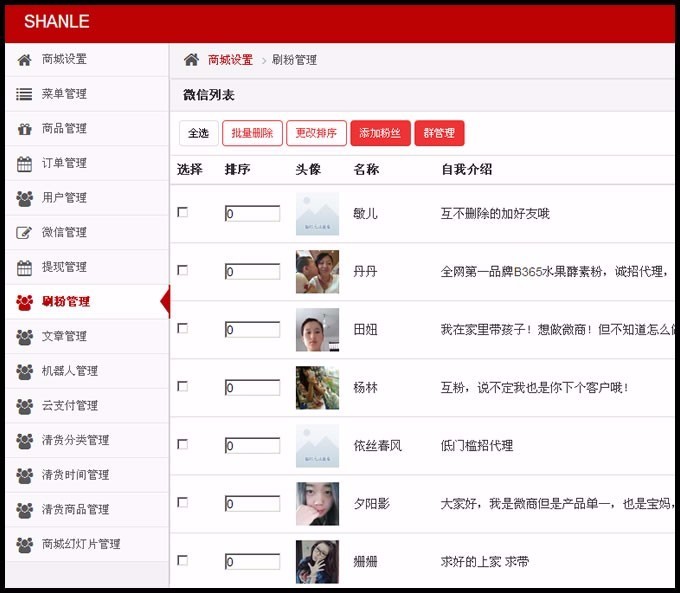Click the sort input for 姗姗
Screen dimensions: 680x593
point(252,562)
